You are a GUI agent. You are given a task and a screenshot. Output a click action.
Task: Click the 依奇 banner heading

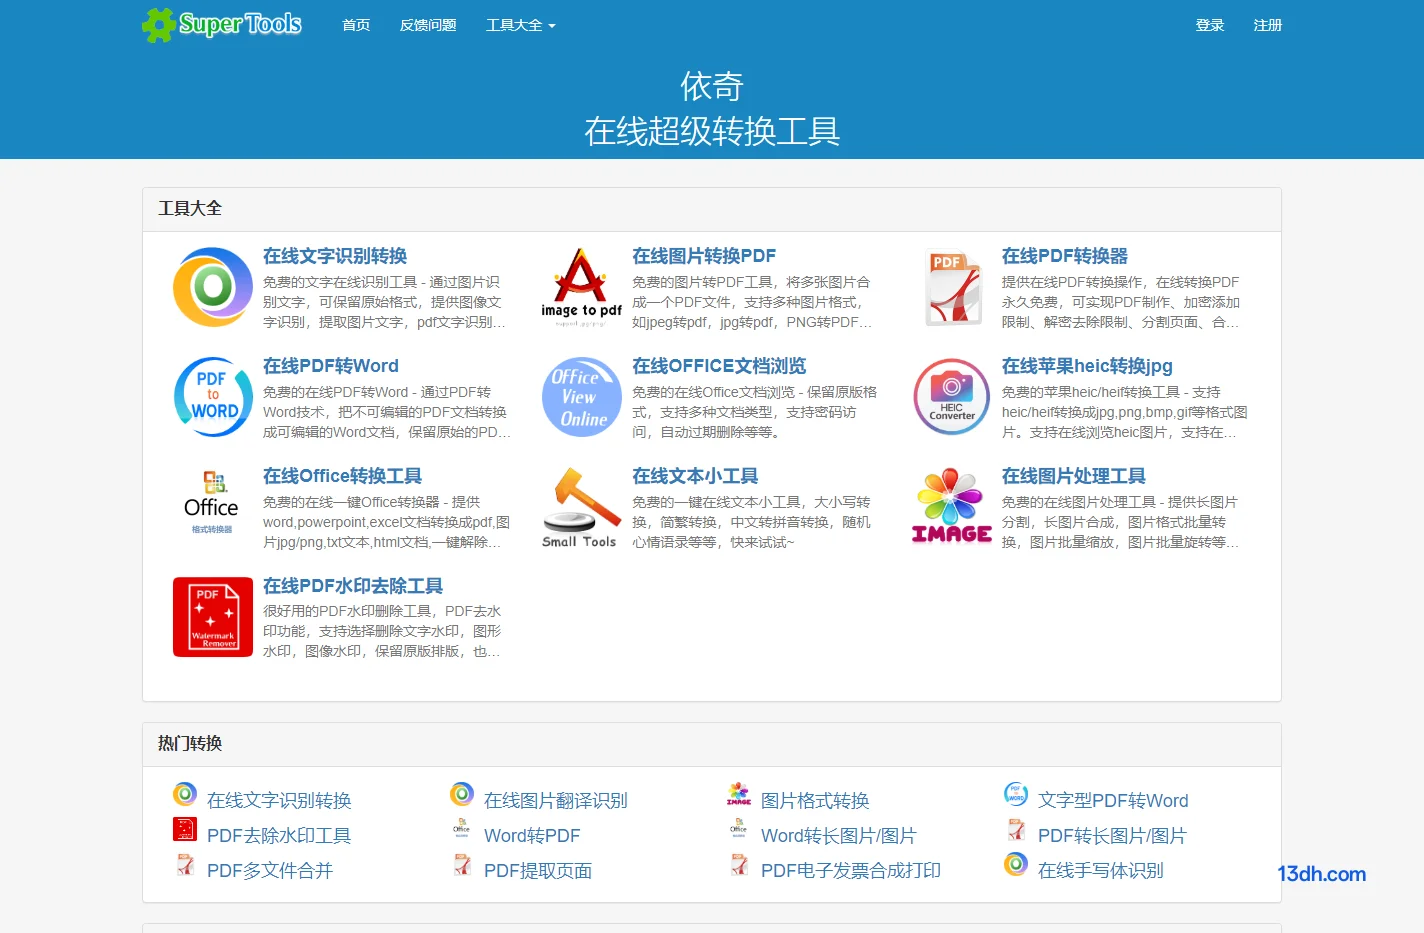pyautogui.click(x=712, y=86)
